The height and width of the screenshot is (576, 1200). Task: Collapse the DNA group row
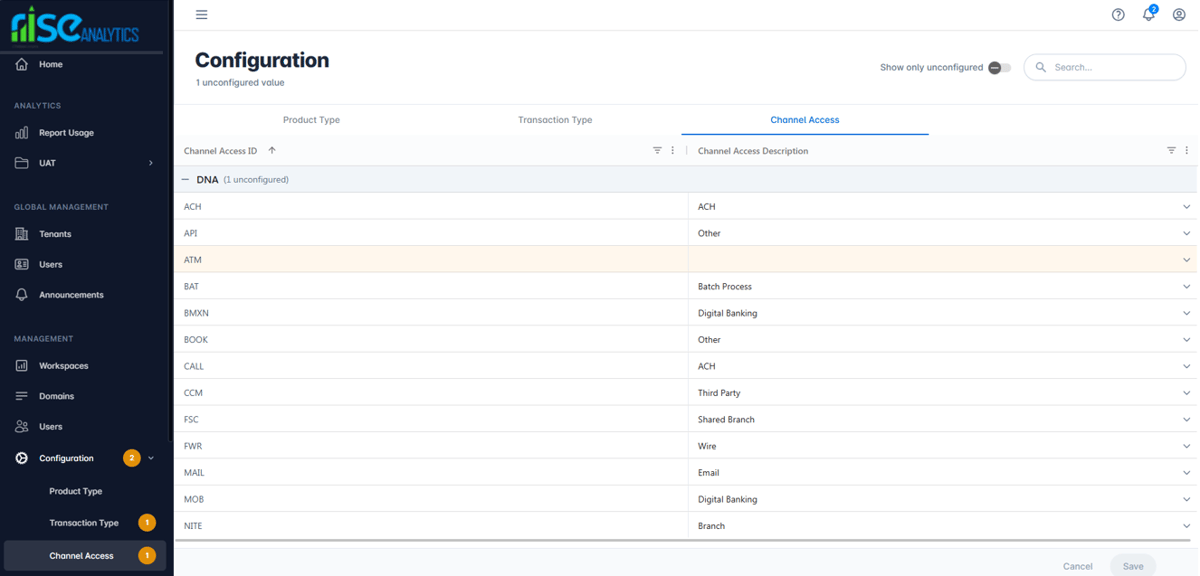pos(185,180)
